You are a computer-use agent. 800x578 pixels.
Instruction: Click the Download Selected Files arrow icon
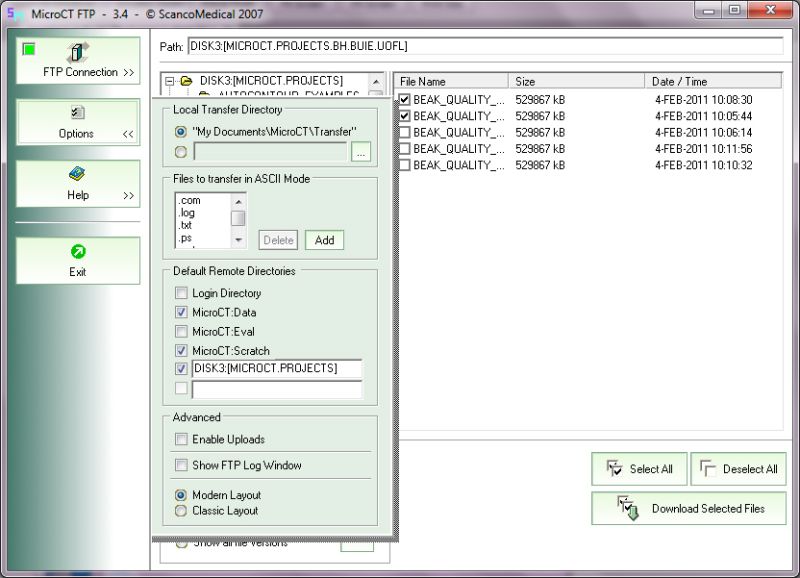point(628,508)
